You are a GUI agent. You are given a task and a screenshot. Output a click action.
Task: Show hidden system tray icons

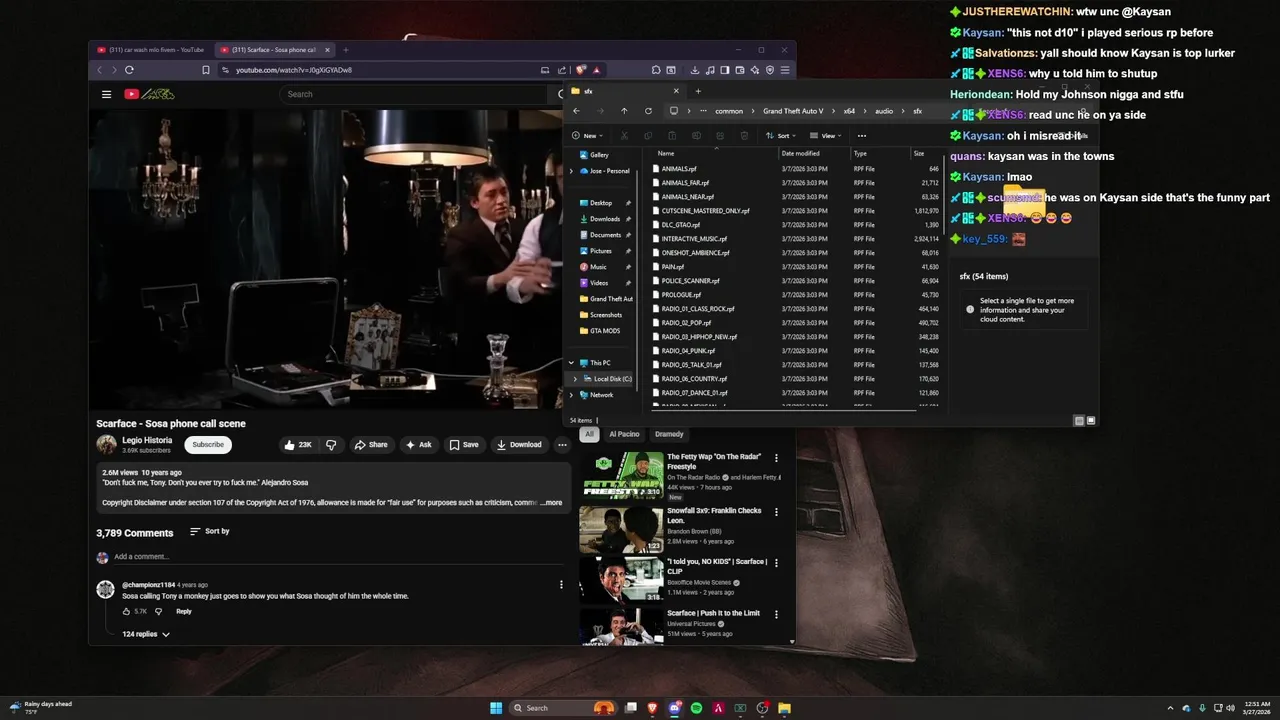1170,708
